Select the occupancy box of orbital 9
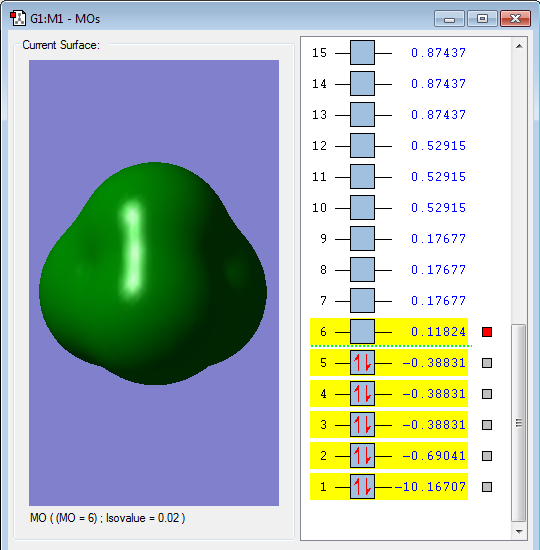 pos(362,239)
